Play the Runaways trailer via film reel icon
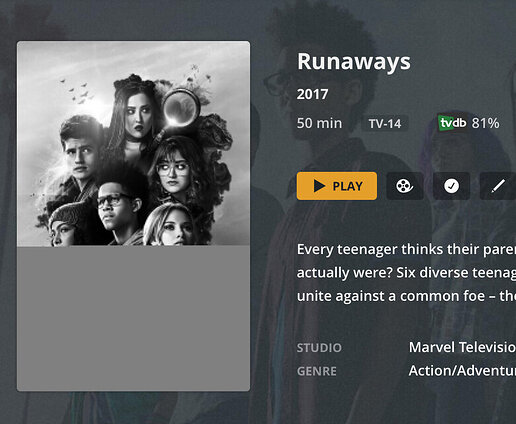This screenshot has width=516, height=424. tap(405, 186)
